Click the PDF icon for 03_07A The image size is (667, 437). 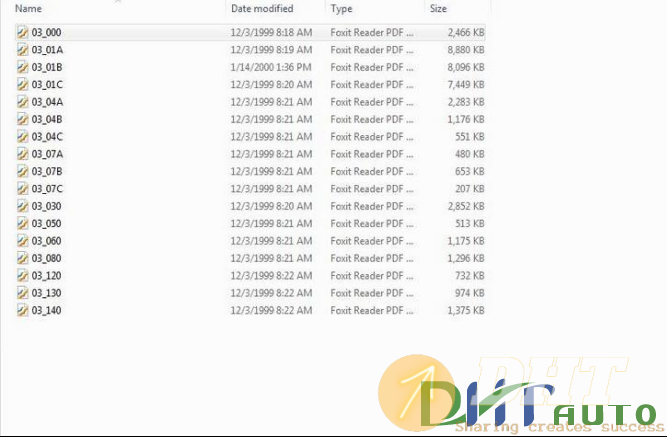coord(23,154)
